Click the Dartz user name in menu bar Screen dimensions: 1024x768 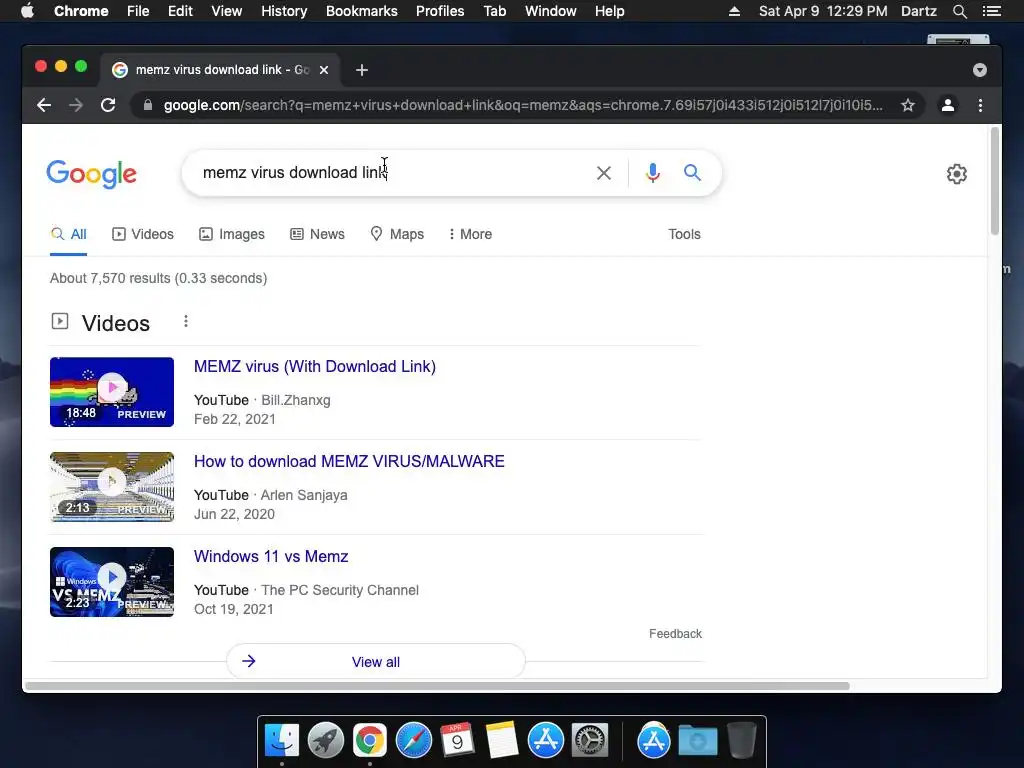tap(918, 11)
